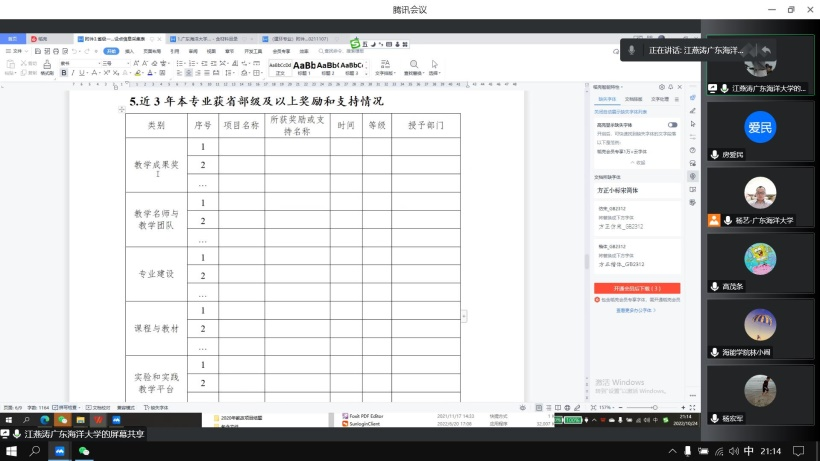Click the italic formatting icon
Screen dimensions: 820x461
click(72, 73)
